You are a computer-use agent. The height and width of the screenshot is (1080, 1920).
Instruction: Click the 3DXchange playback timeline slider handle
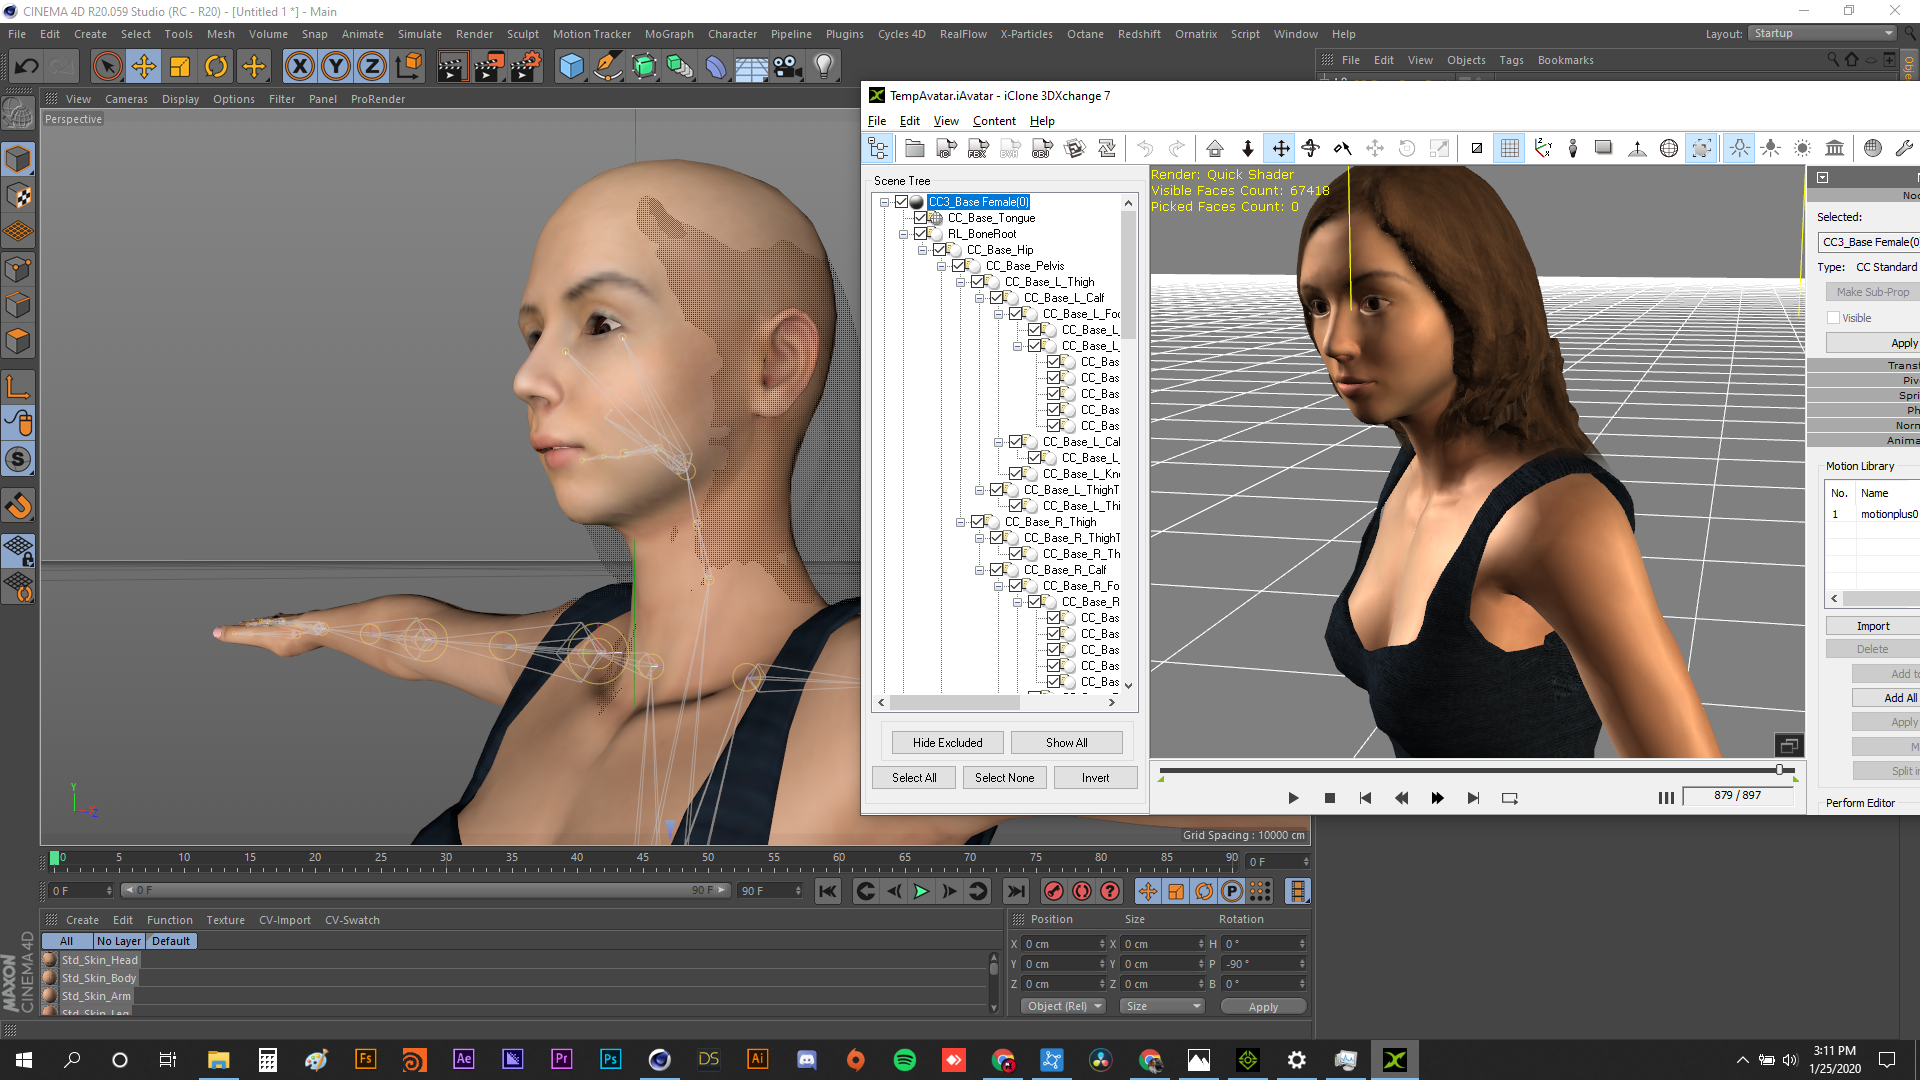coord(1780,769)
